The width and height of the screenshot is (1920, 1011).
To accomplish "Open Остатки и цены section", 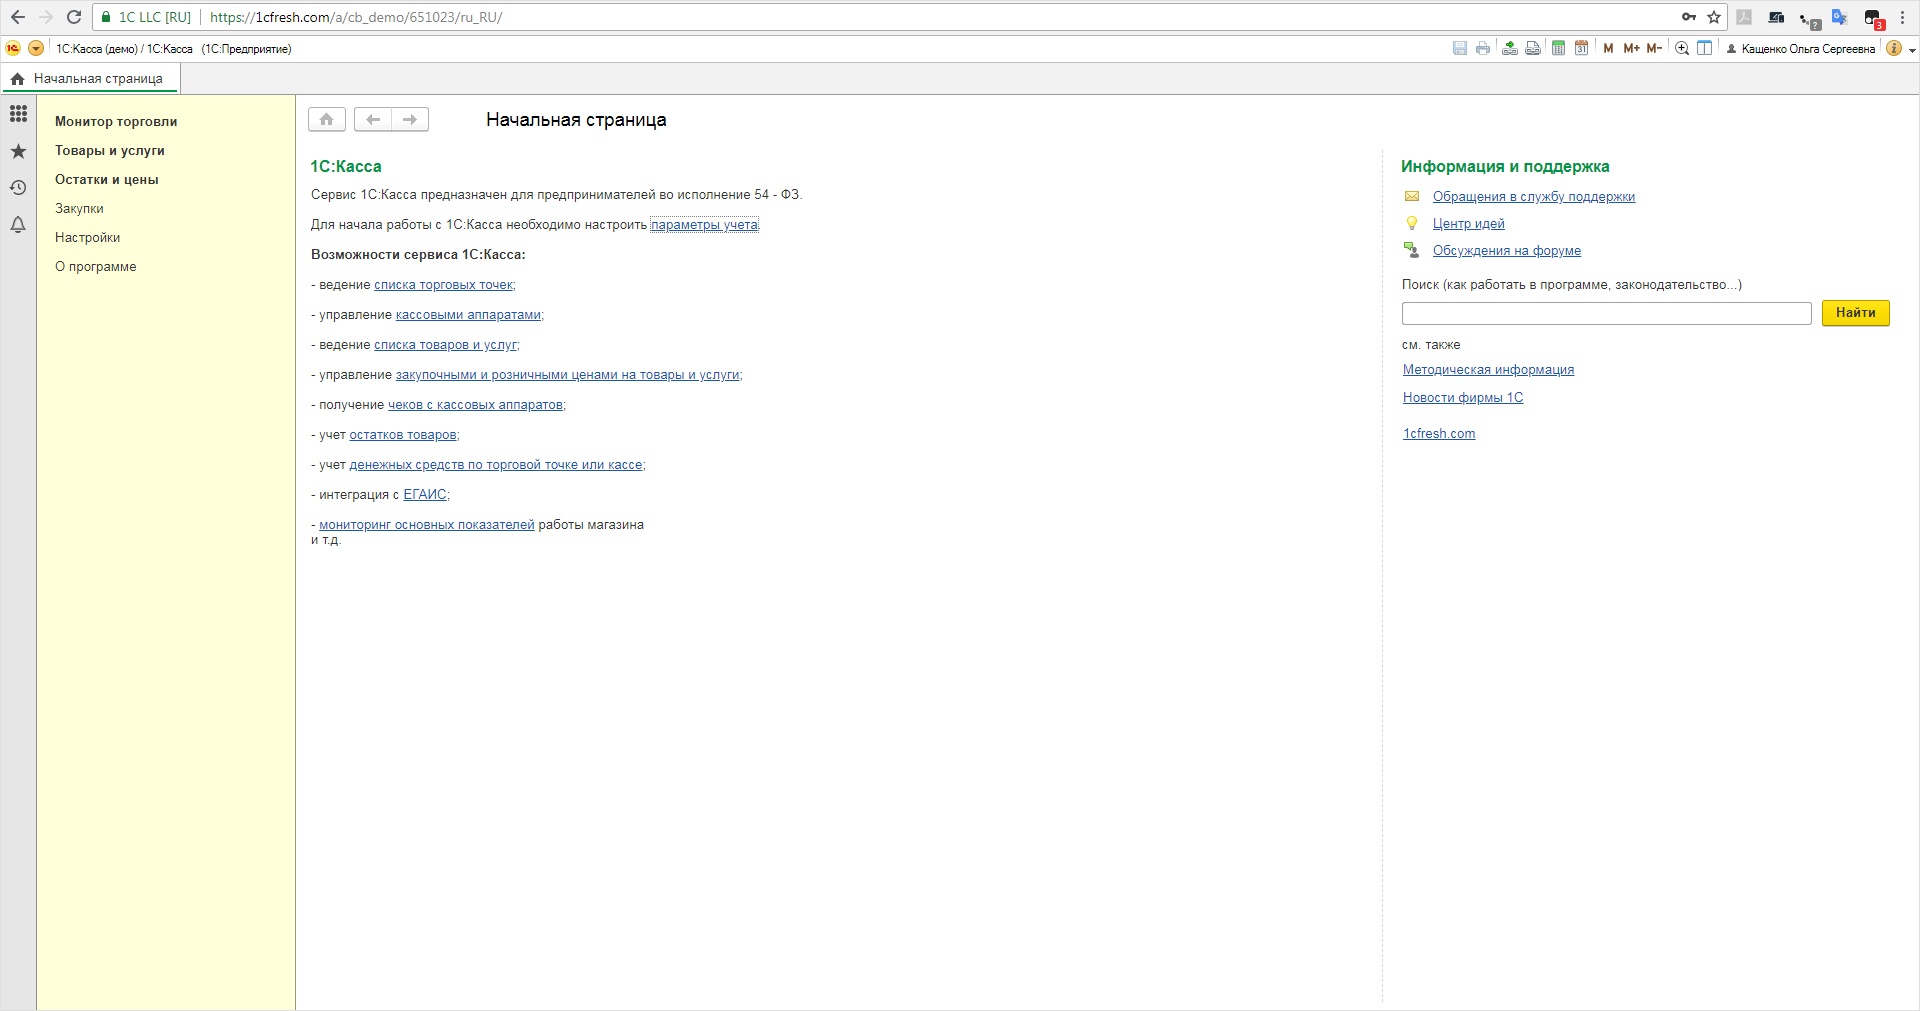I will point(107,179).
